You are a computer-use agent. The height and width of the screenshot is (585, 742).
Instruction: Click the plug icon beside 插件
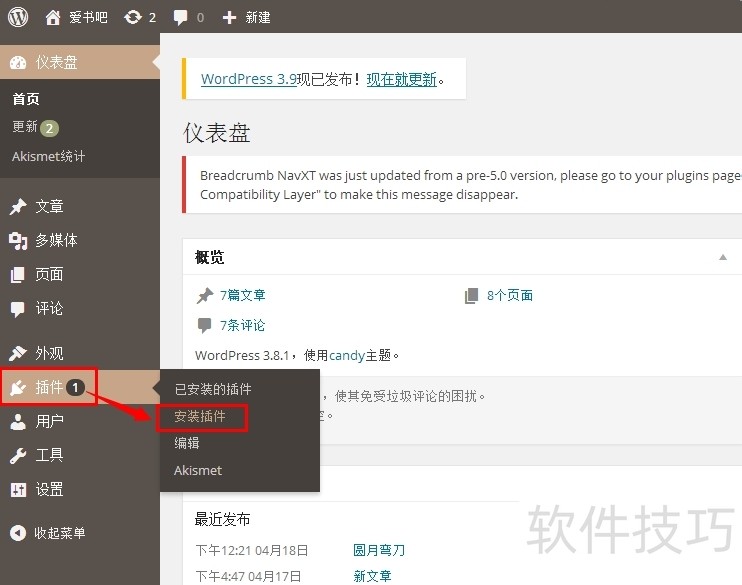point(18,388)
